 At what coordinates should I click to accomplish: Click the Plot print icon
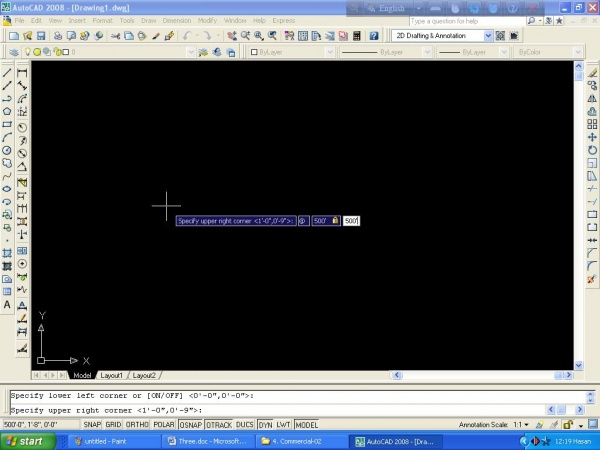coord(58,36)
